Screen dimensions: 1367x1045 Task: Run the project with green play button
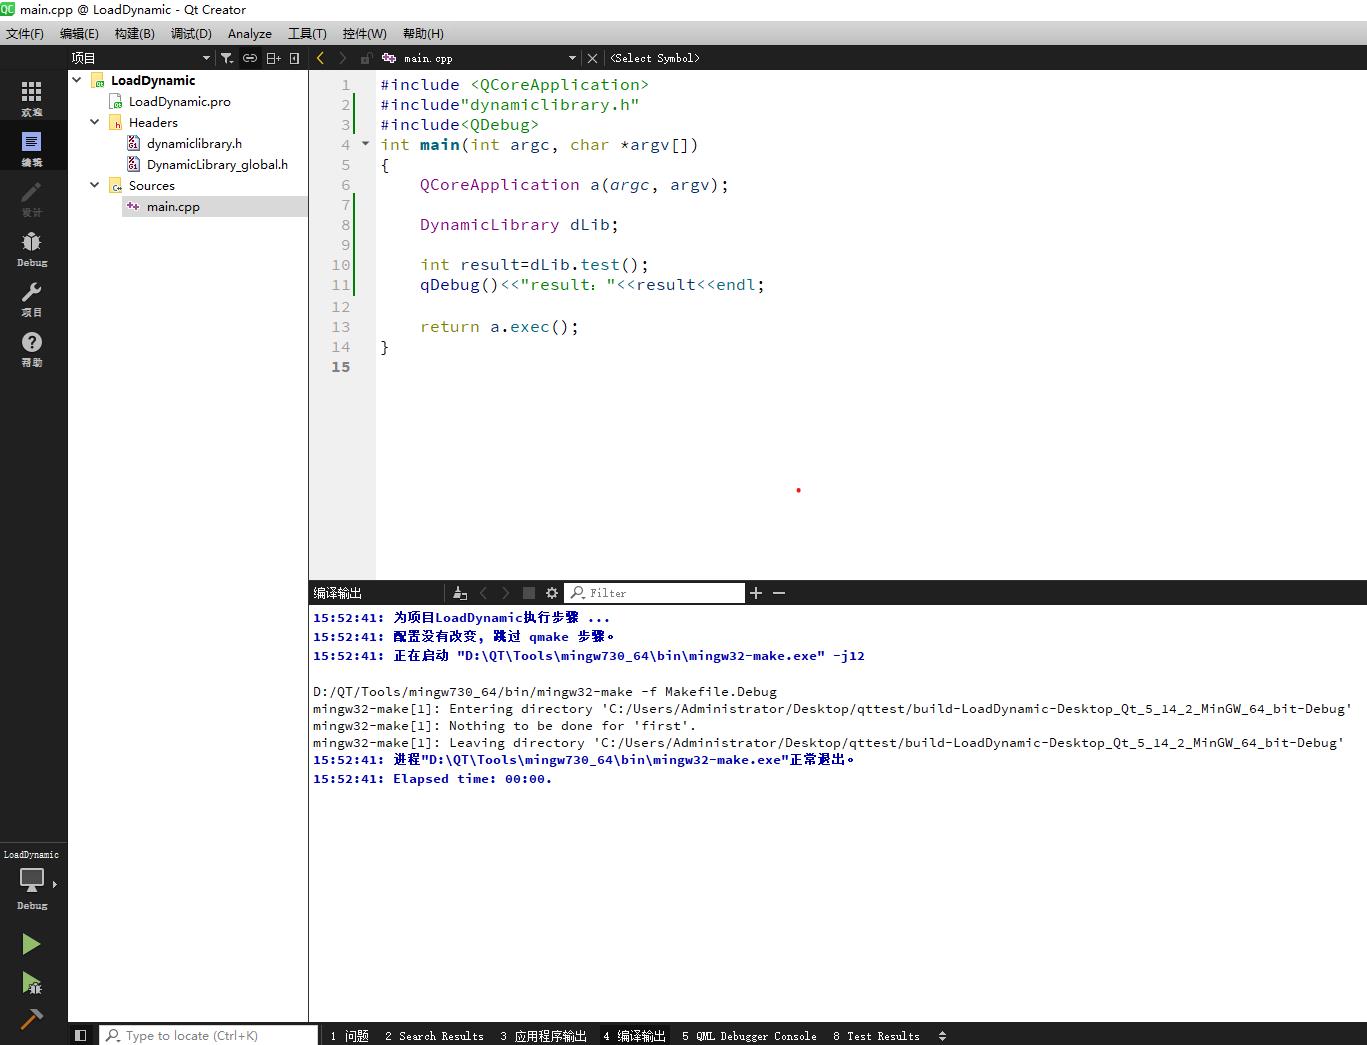click(32, 944)
